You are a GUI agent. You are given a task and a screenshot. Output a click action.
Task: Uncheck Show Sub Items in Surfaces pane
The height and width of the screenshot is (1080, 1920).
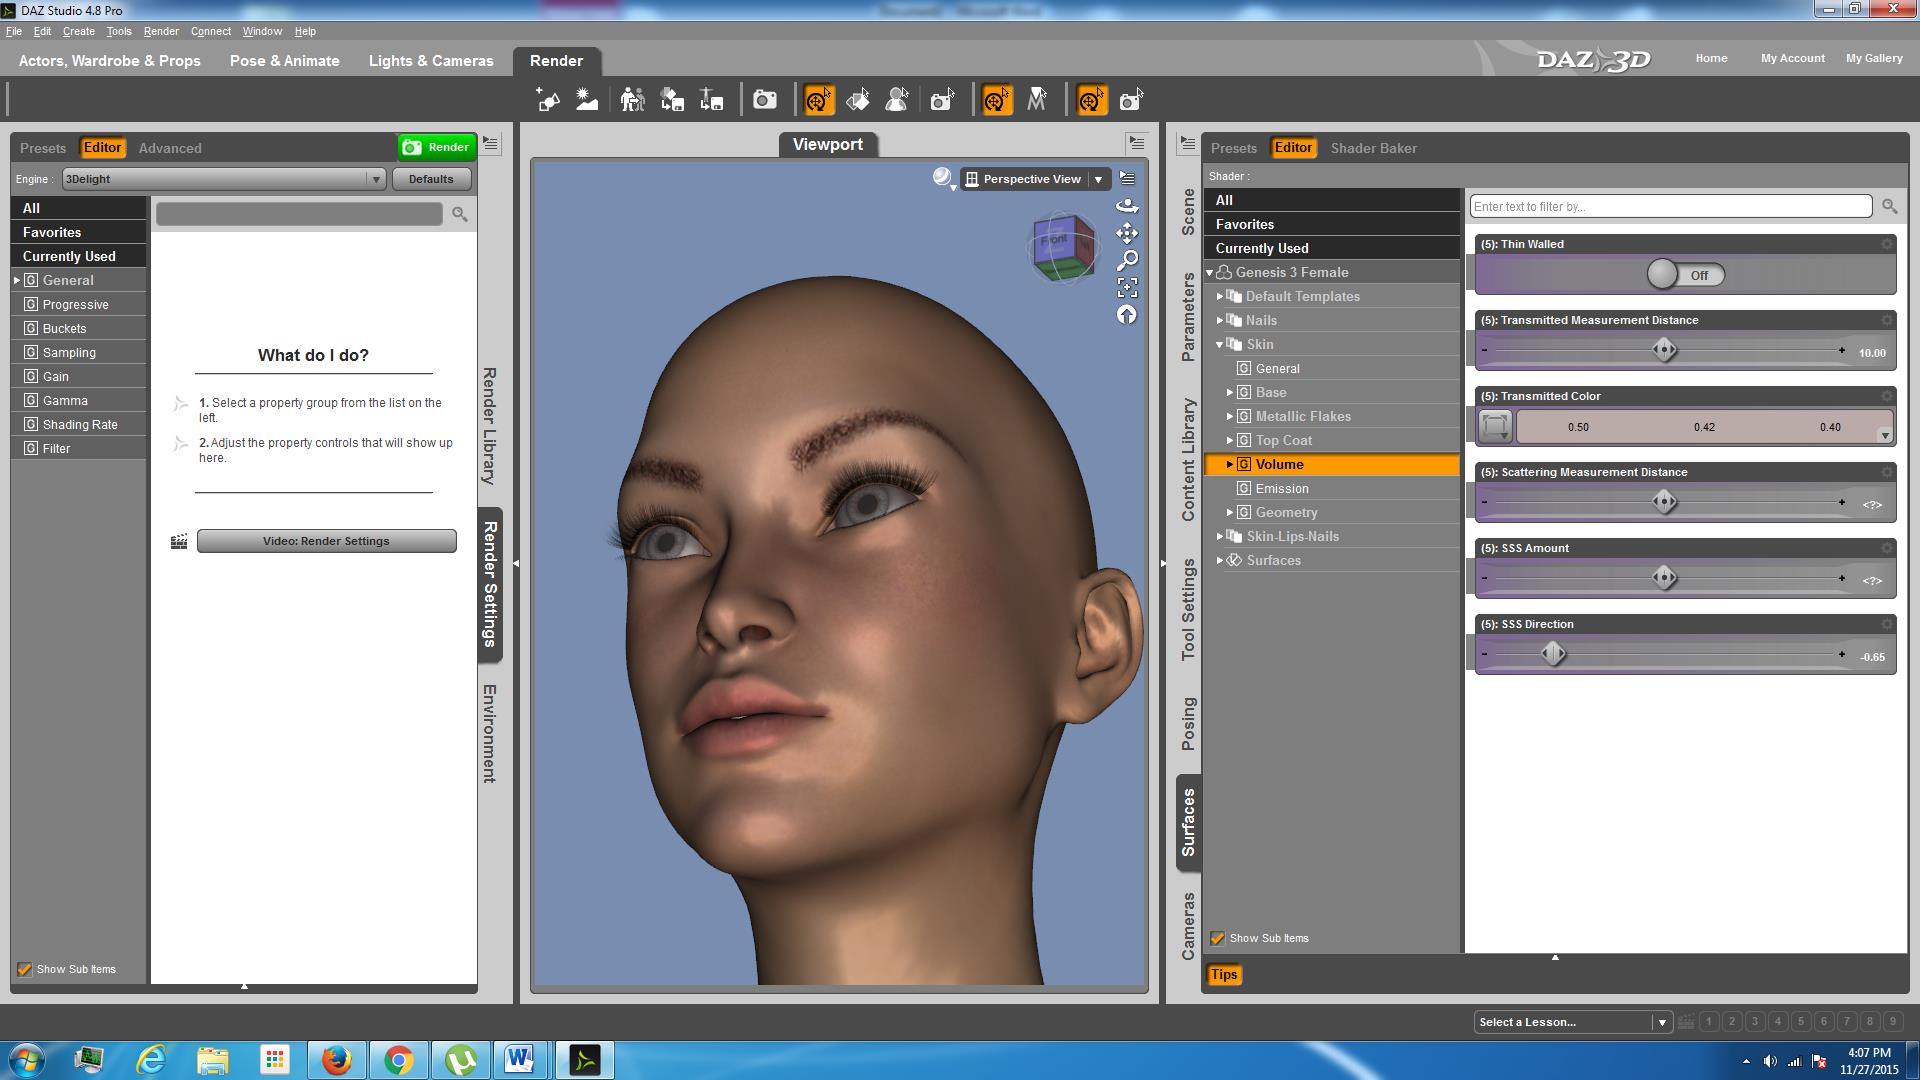point(1217,938)
